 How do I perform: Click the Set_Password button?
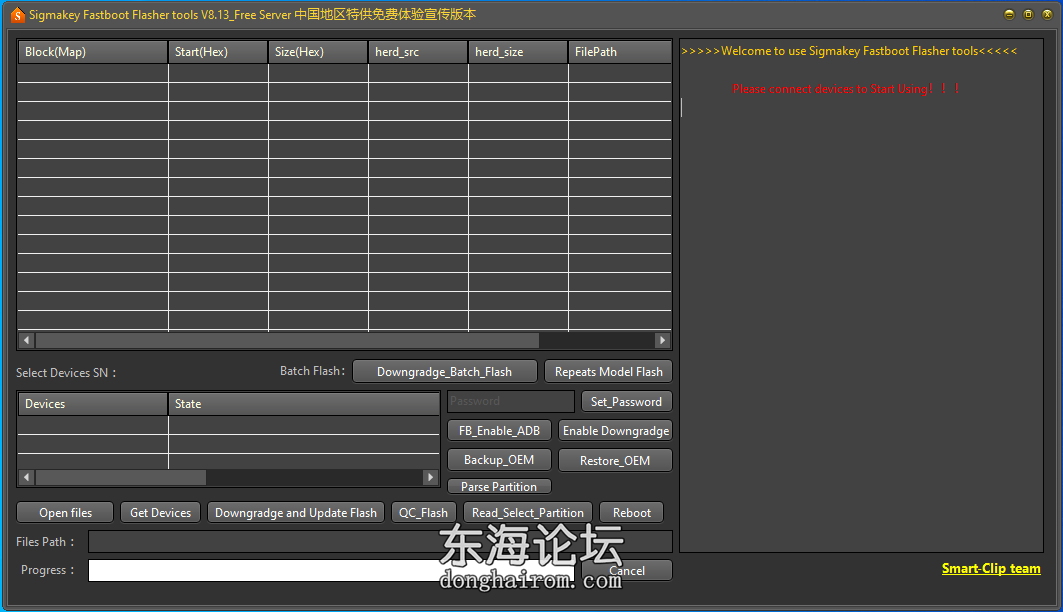(x=626, y=401)
